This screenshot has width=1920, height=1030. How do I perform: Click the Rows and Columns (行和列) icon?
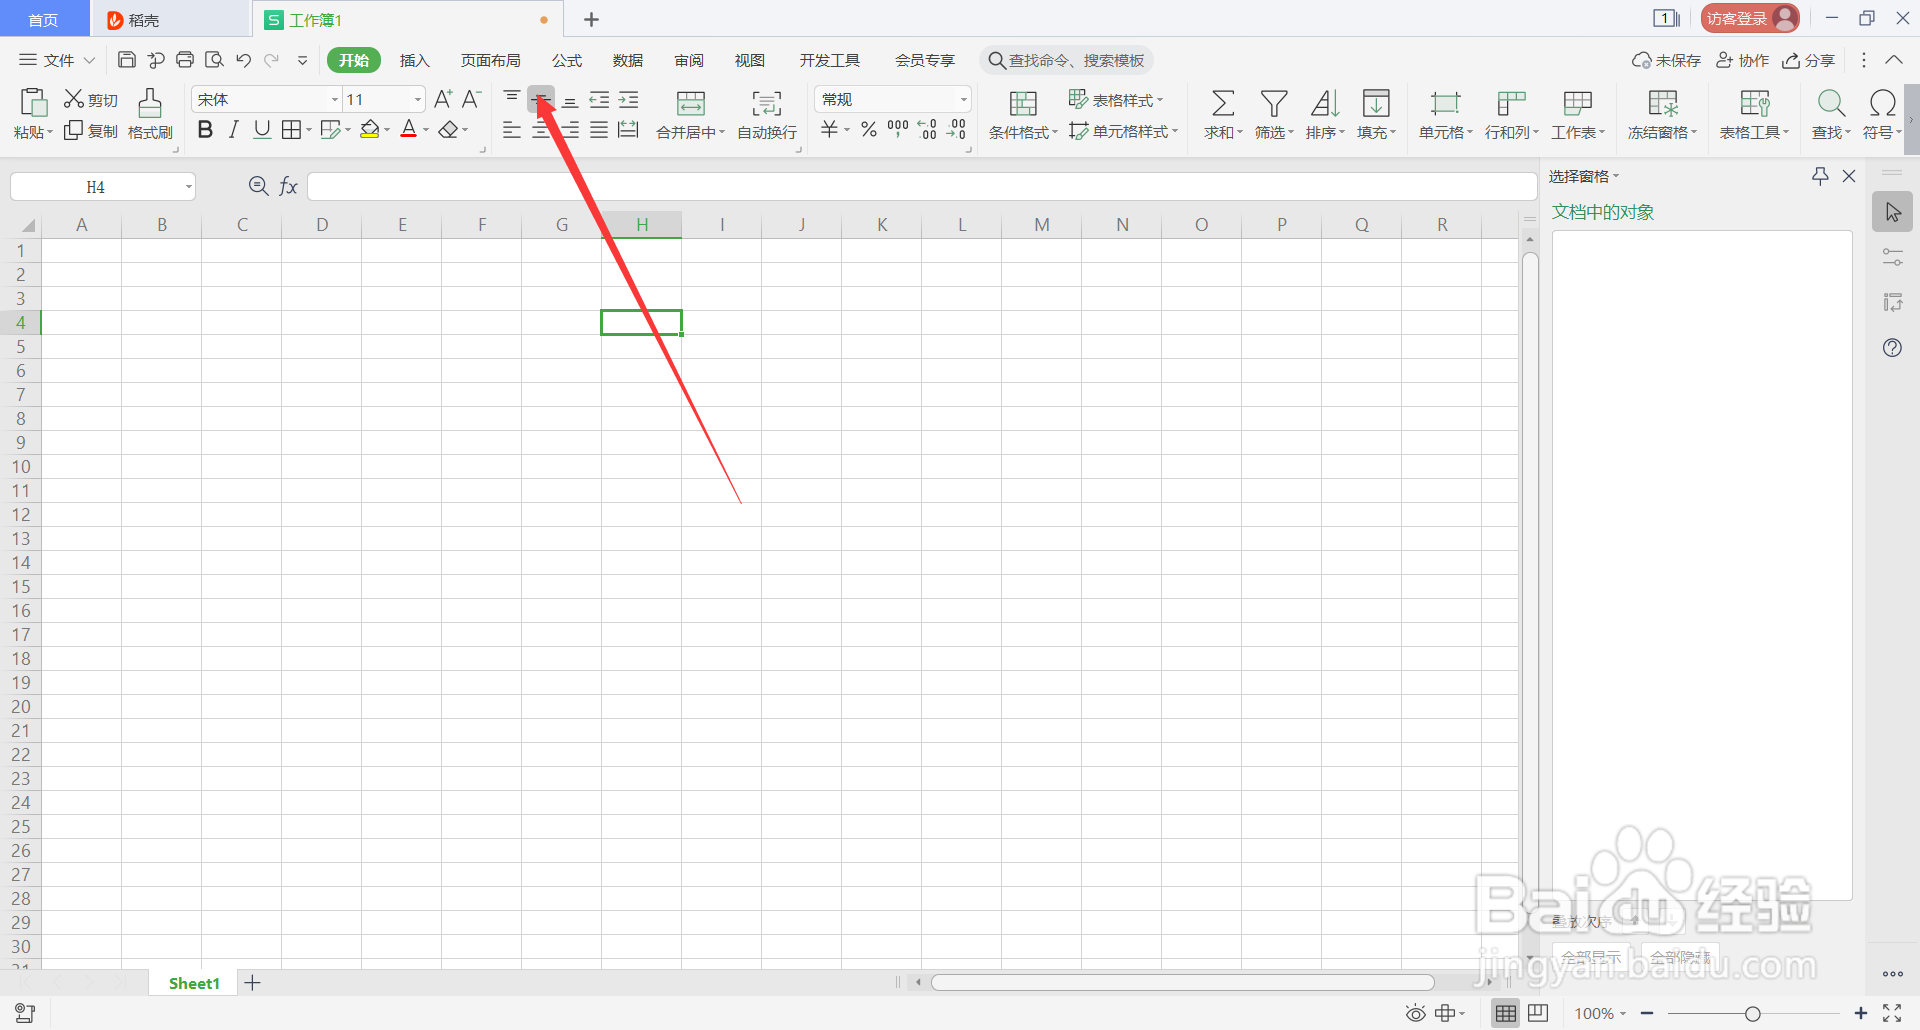pos(1511,103)
